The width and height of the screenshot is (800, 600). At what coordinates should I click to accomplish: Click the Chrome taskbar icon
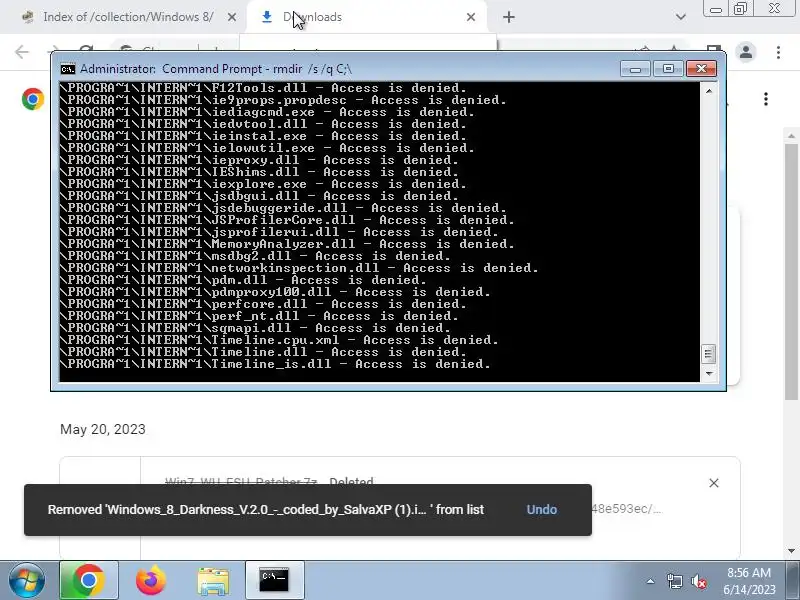pyautogui.click(x=89, y=581)
